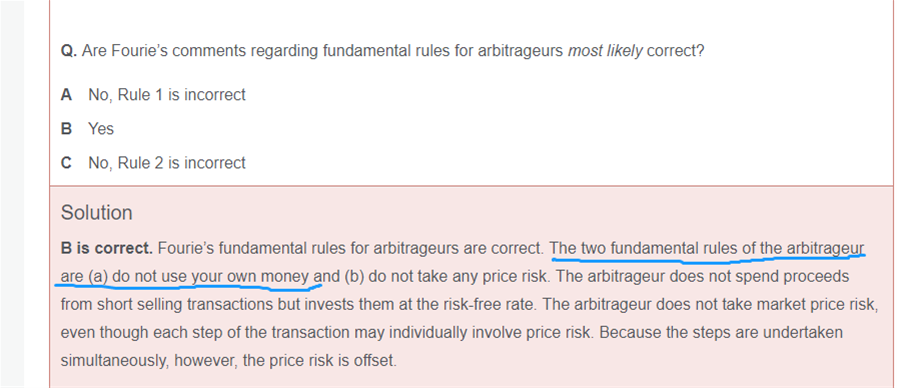Click the "Yes" answer text
This screenshot has width=897, height=388.
click(101, 129)
